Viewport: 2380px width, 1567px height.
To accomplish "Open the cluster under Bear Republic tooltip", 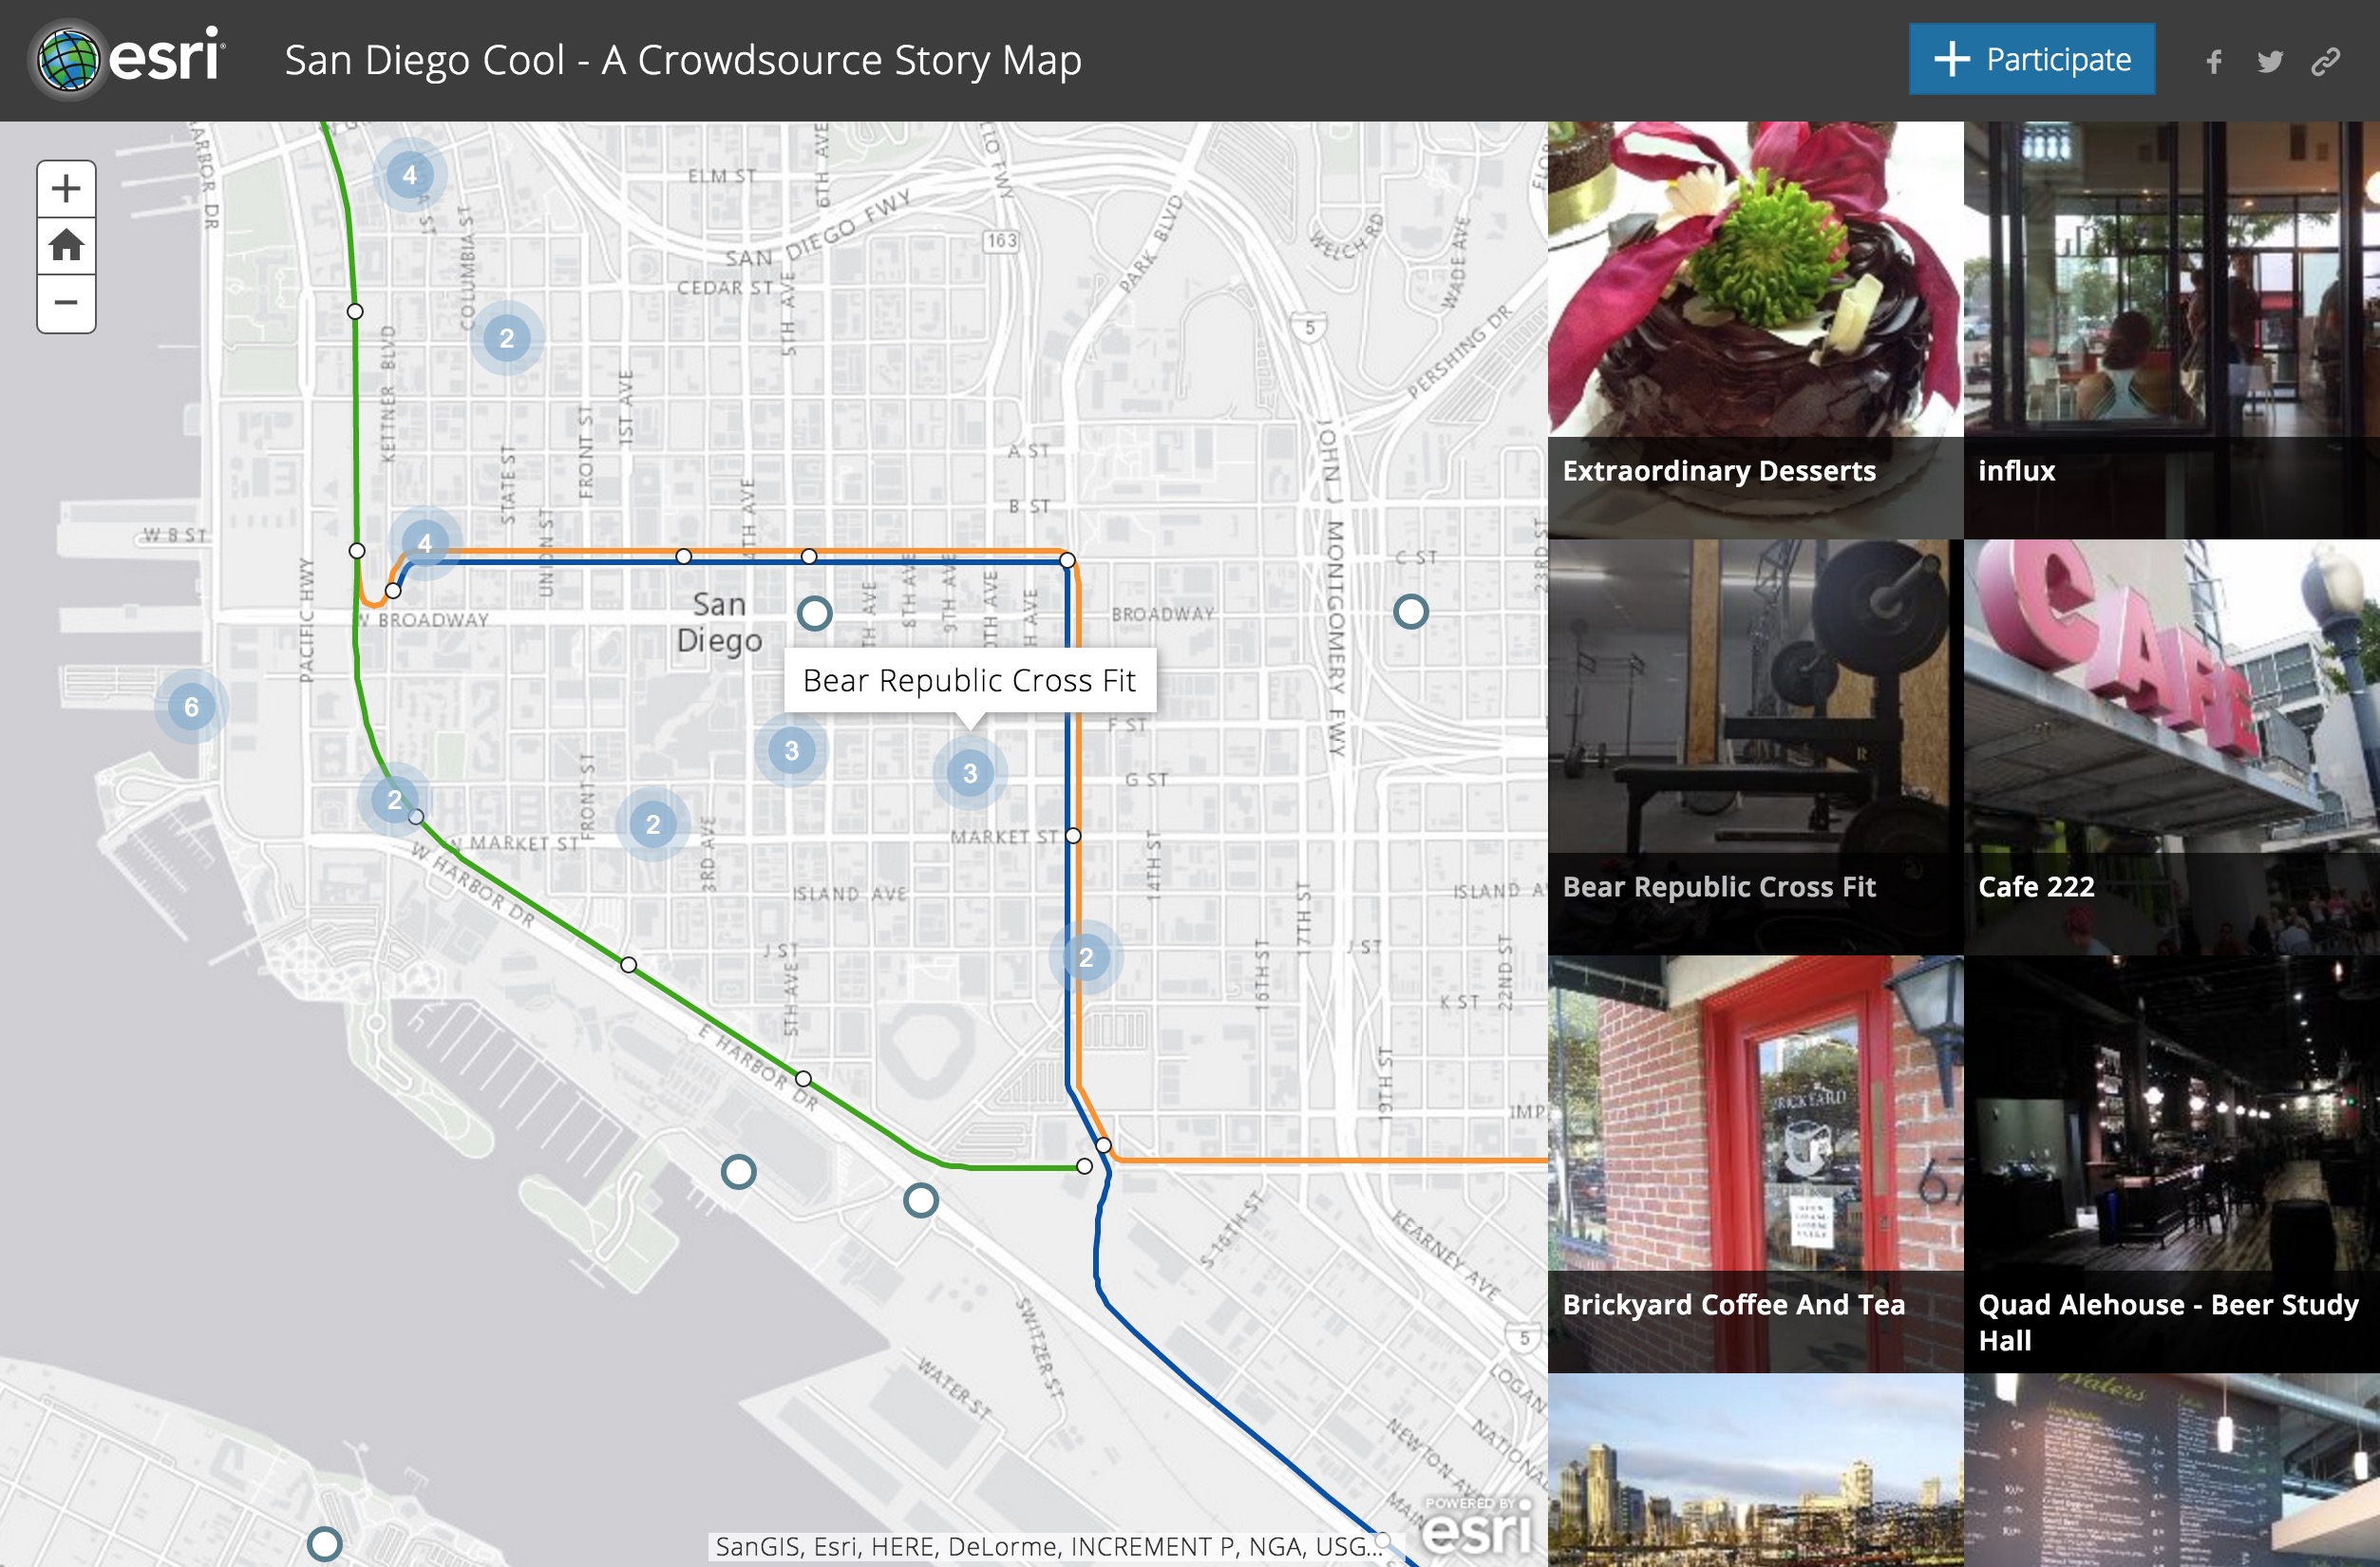I will point(969,772).
